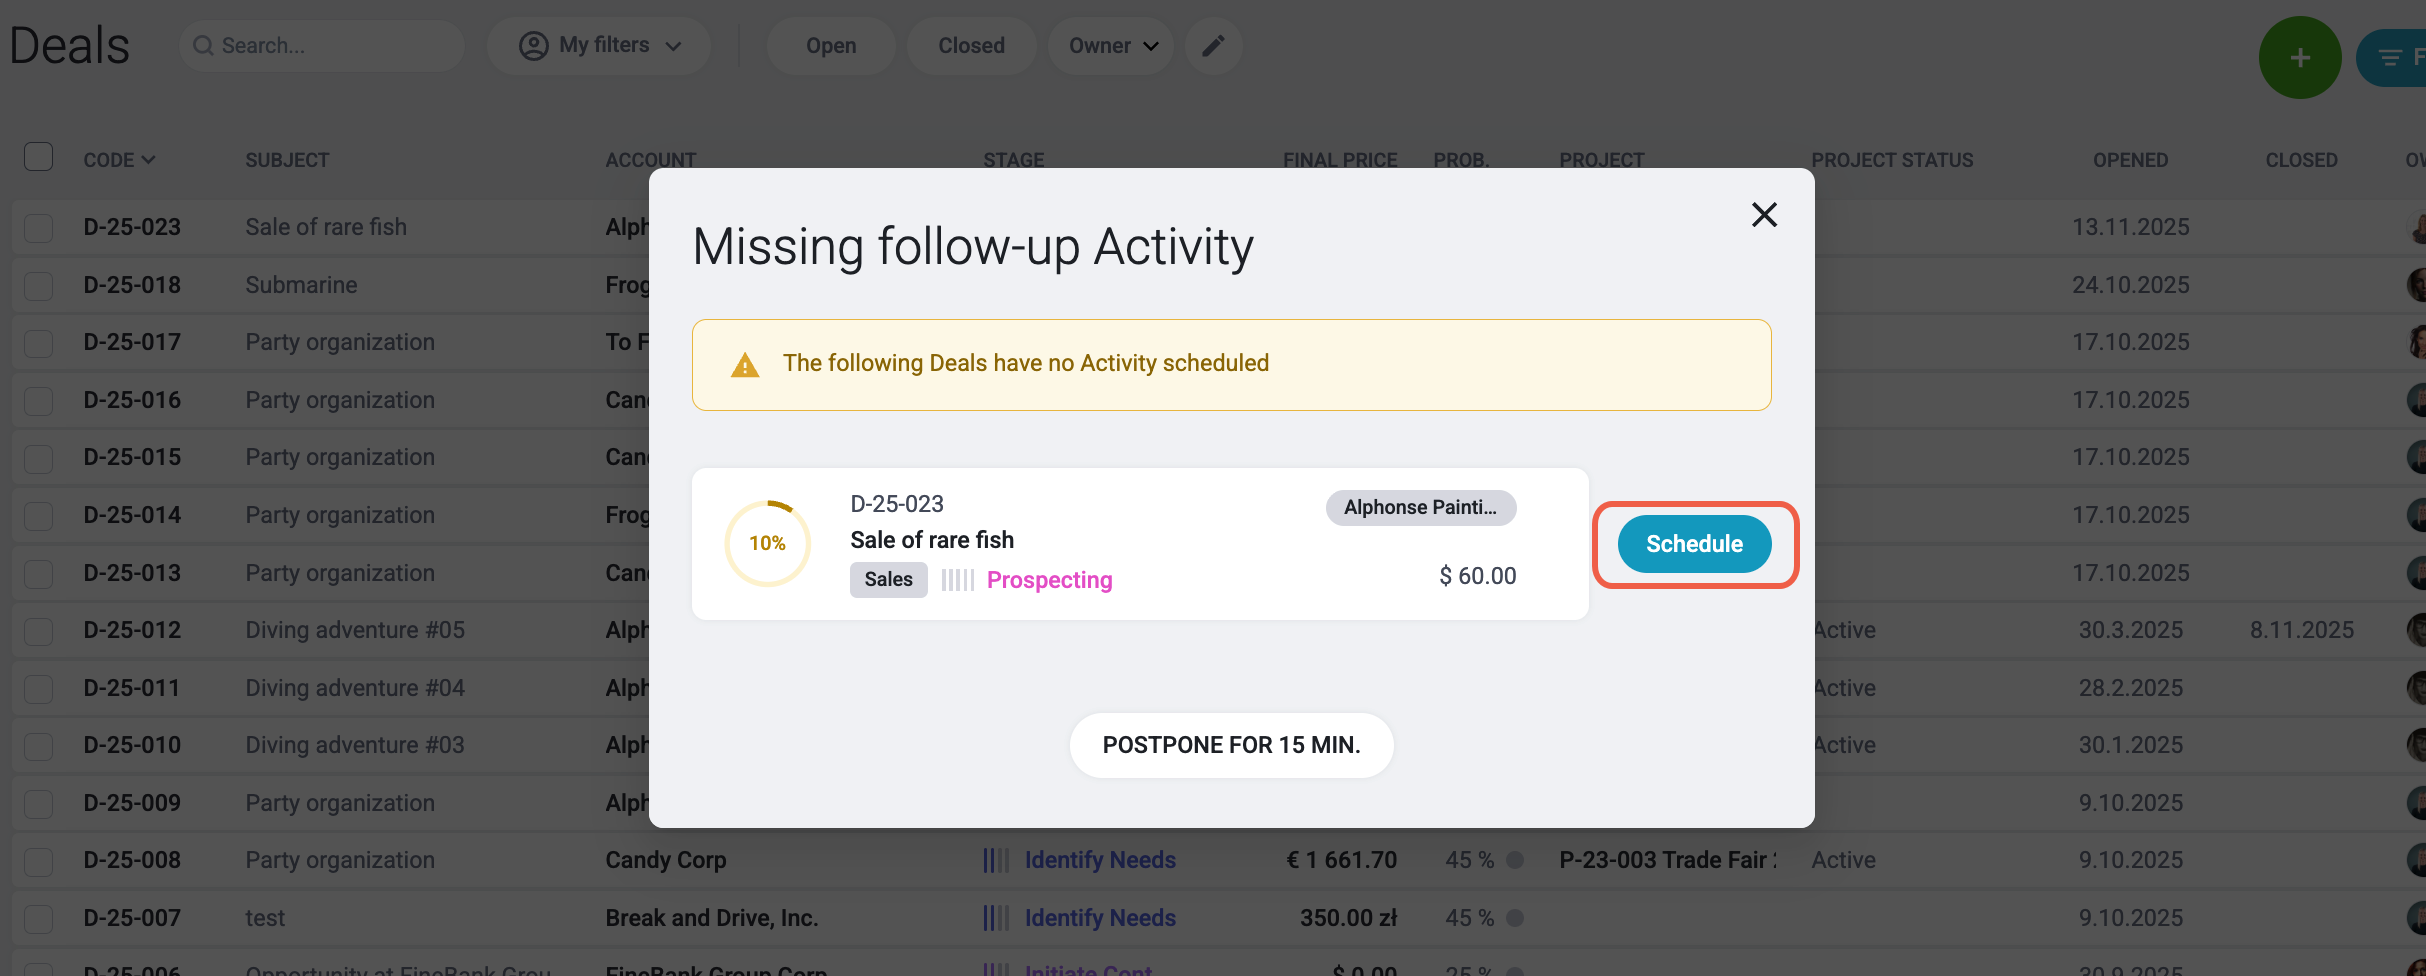Screen dimensions: 2426x976
Task: Click the user avatar icon in My filters
Action: pos(534,46)
